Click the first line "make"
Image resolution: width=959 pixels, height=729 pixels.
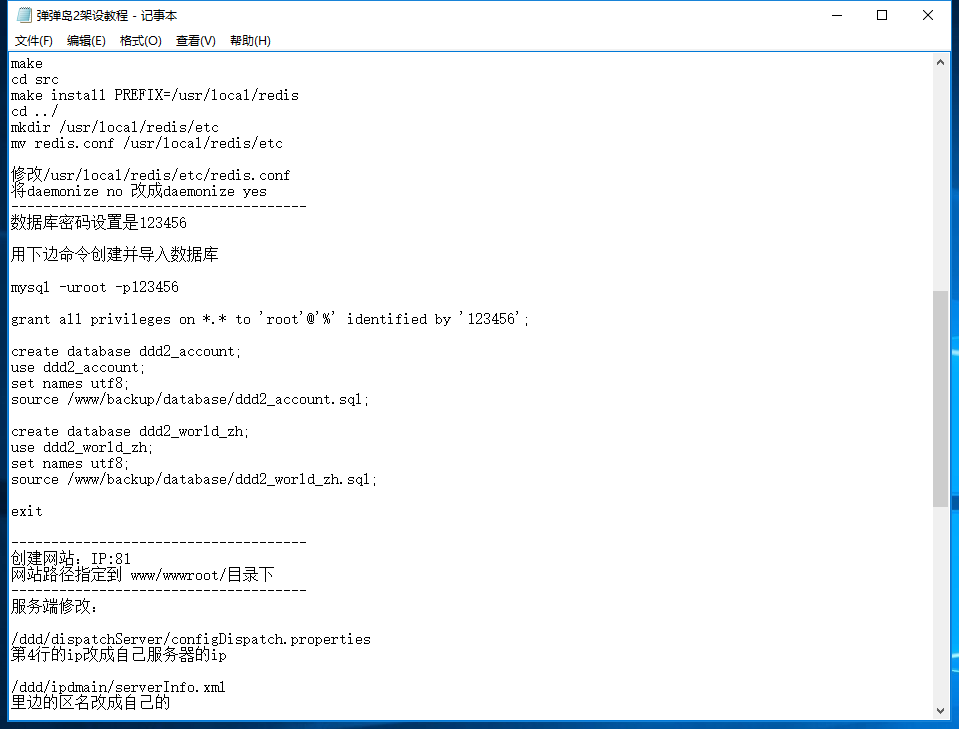pos(27,64)
